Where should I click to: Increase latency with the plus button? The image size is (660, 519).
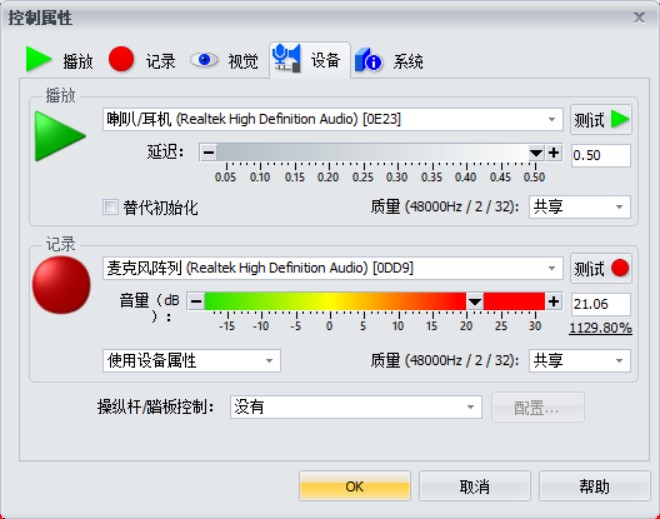[x=554, y=152]
